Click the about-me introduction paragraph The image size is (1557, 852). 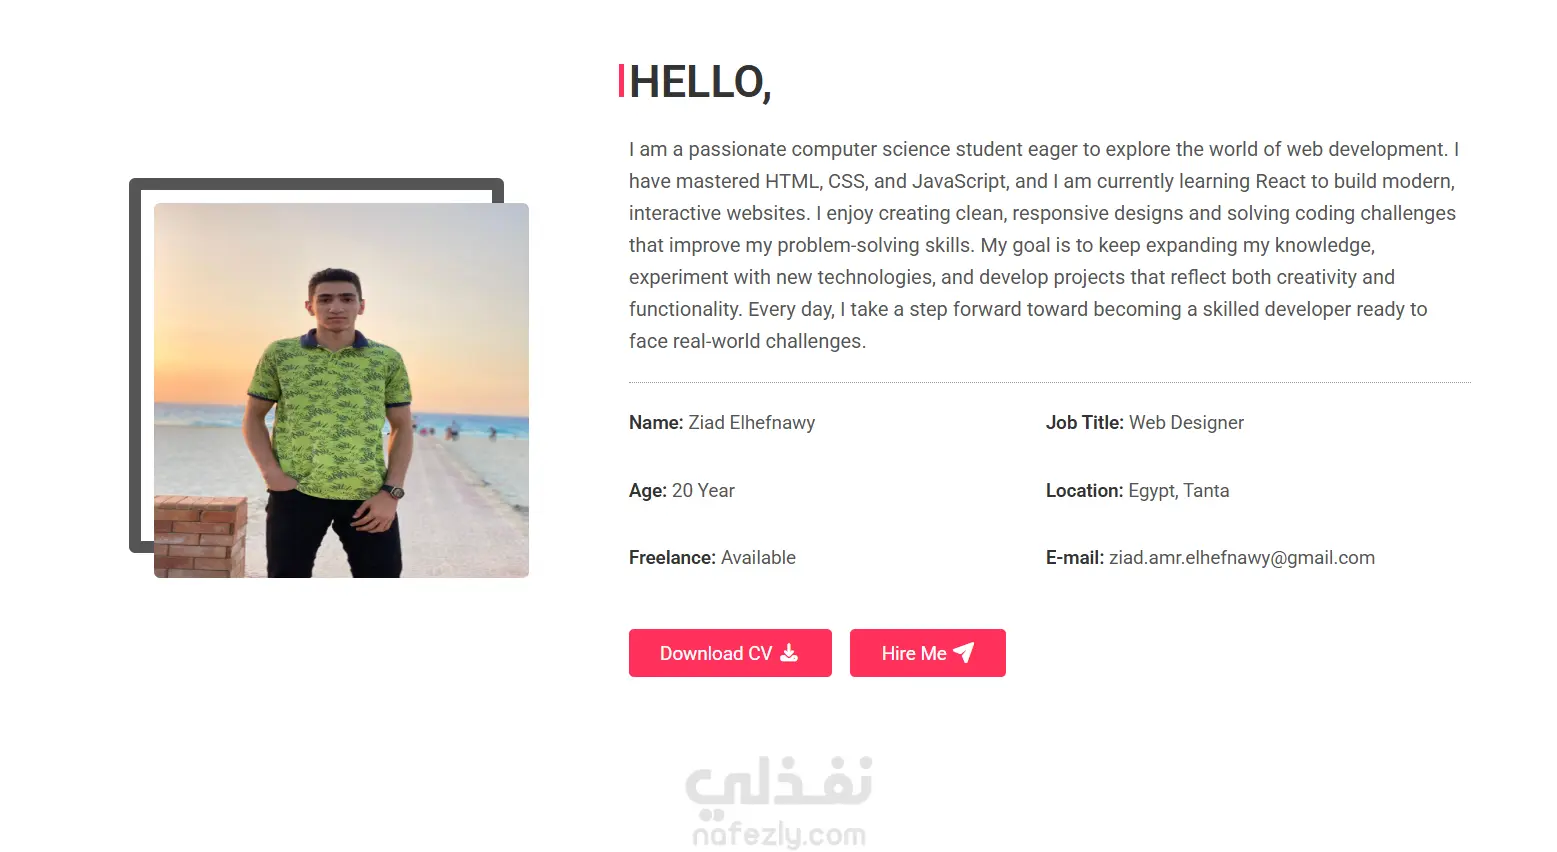pos(1040,245)
